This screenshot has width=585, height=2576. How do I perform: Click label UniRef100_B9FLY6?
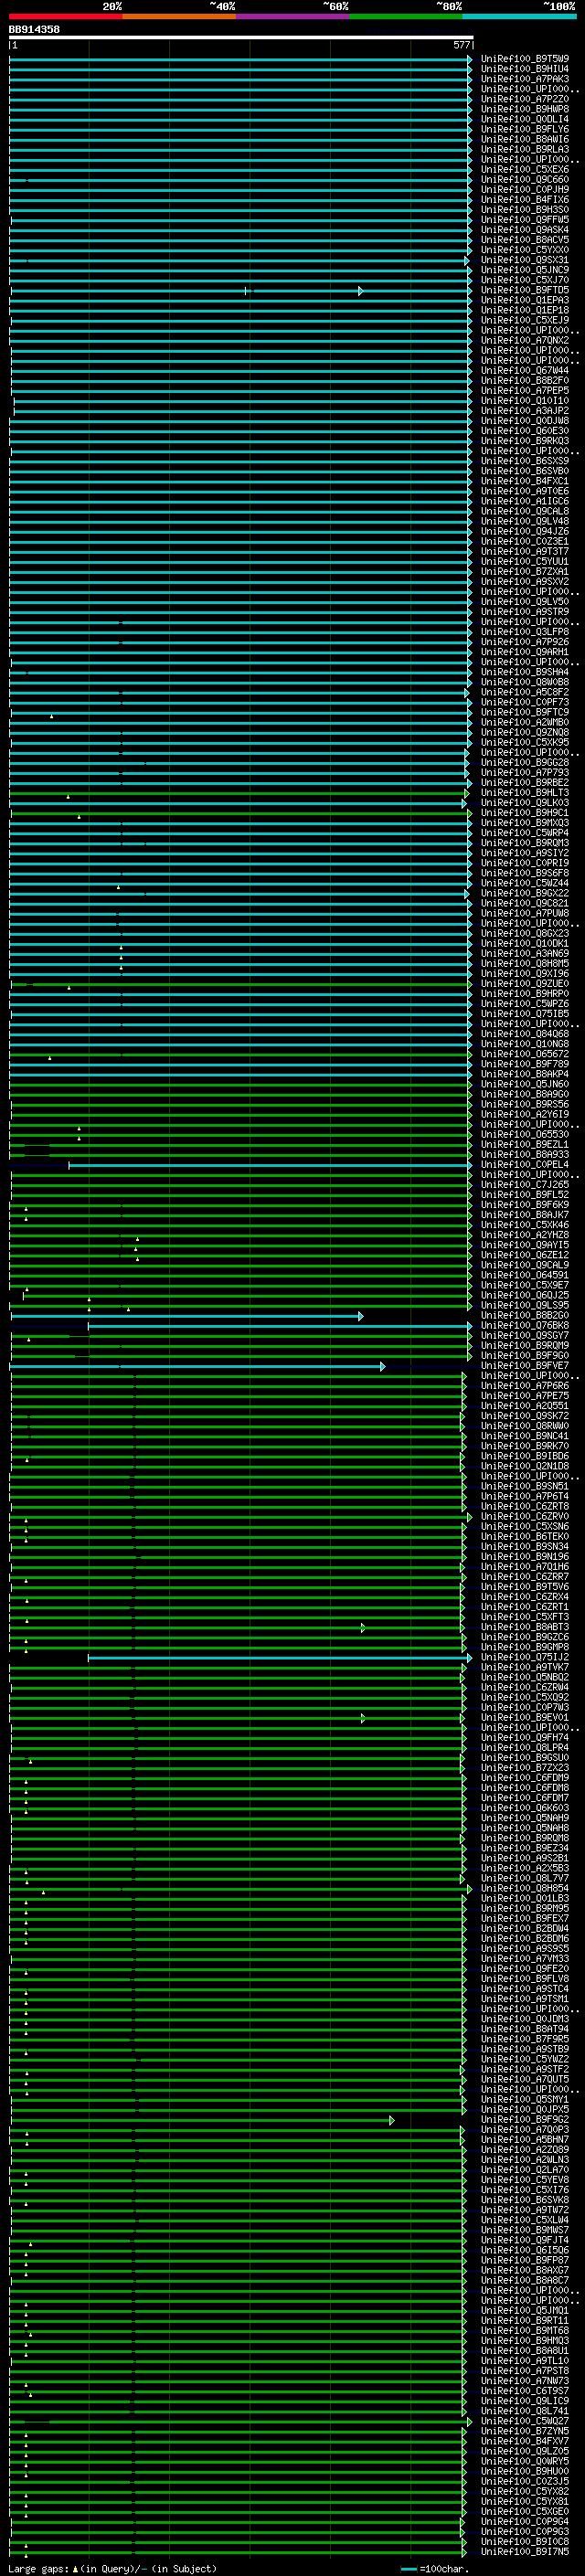(525, 129)
